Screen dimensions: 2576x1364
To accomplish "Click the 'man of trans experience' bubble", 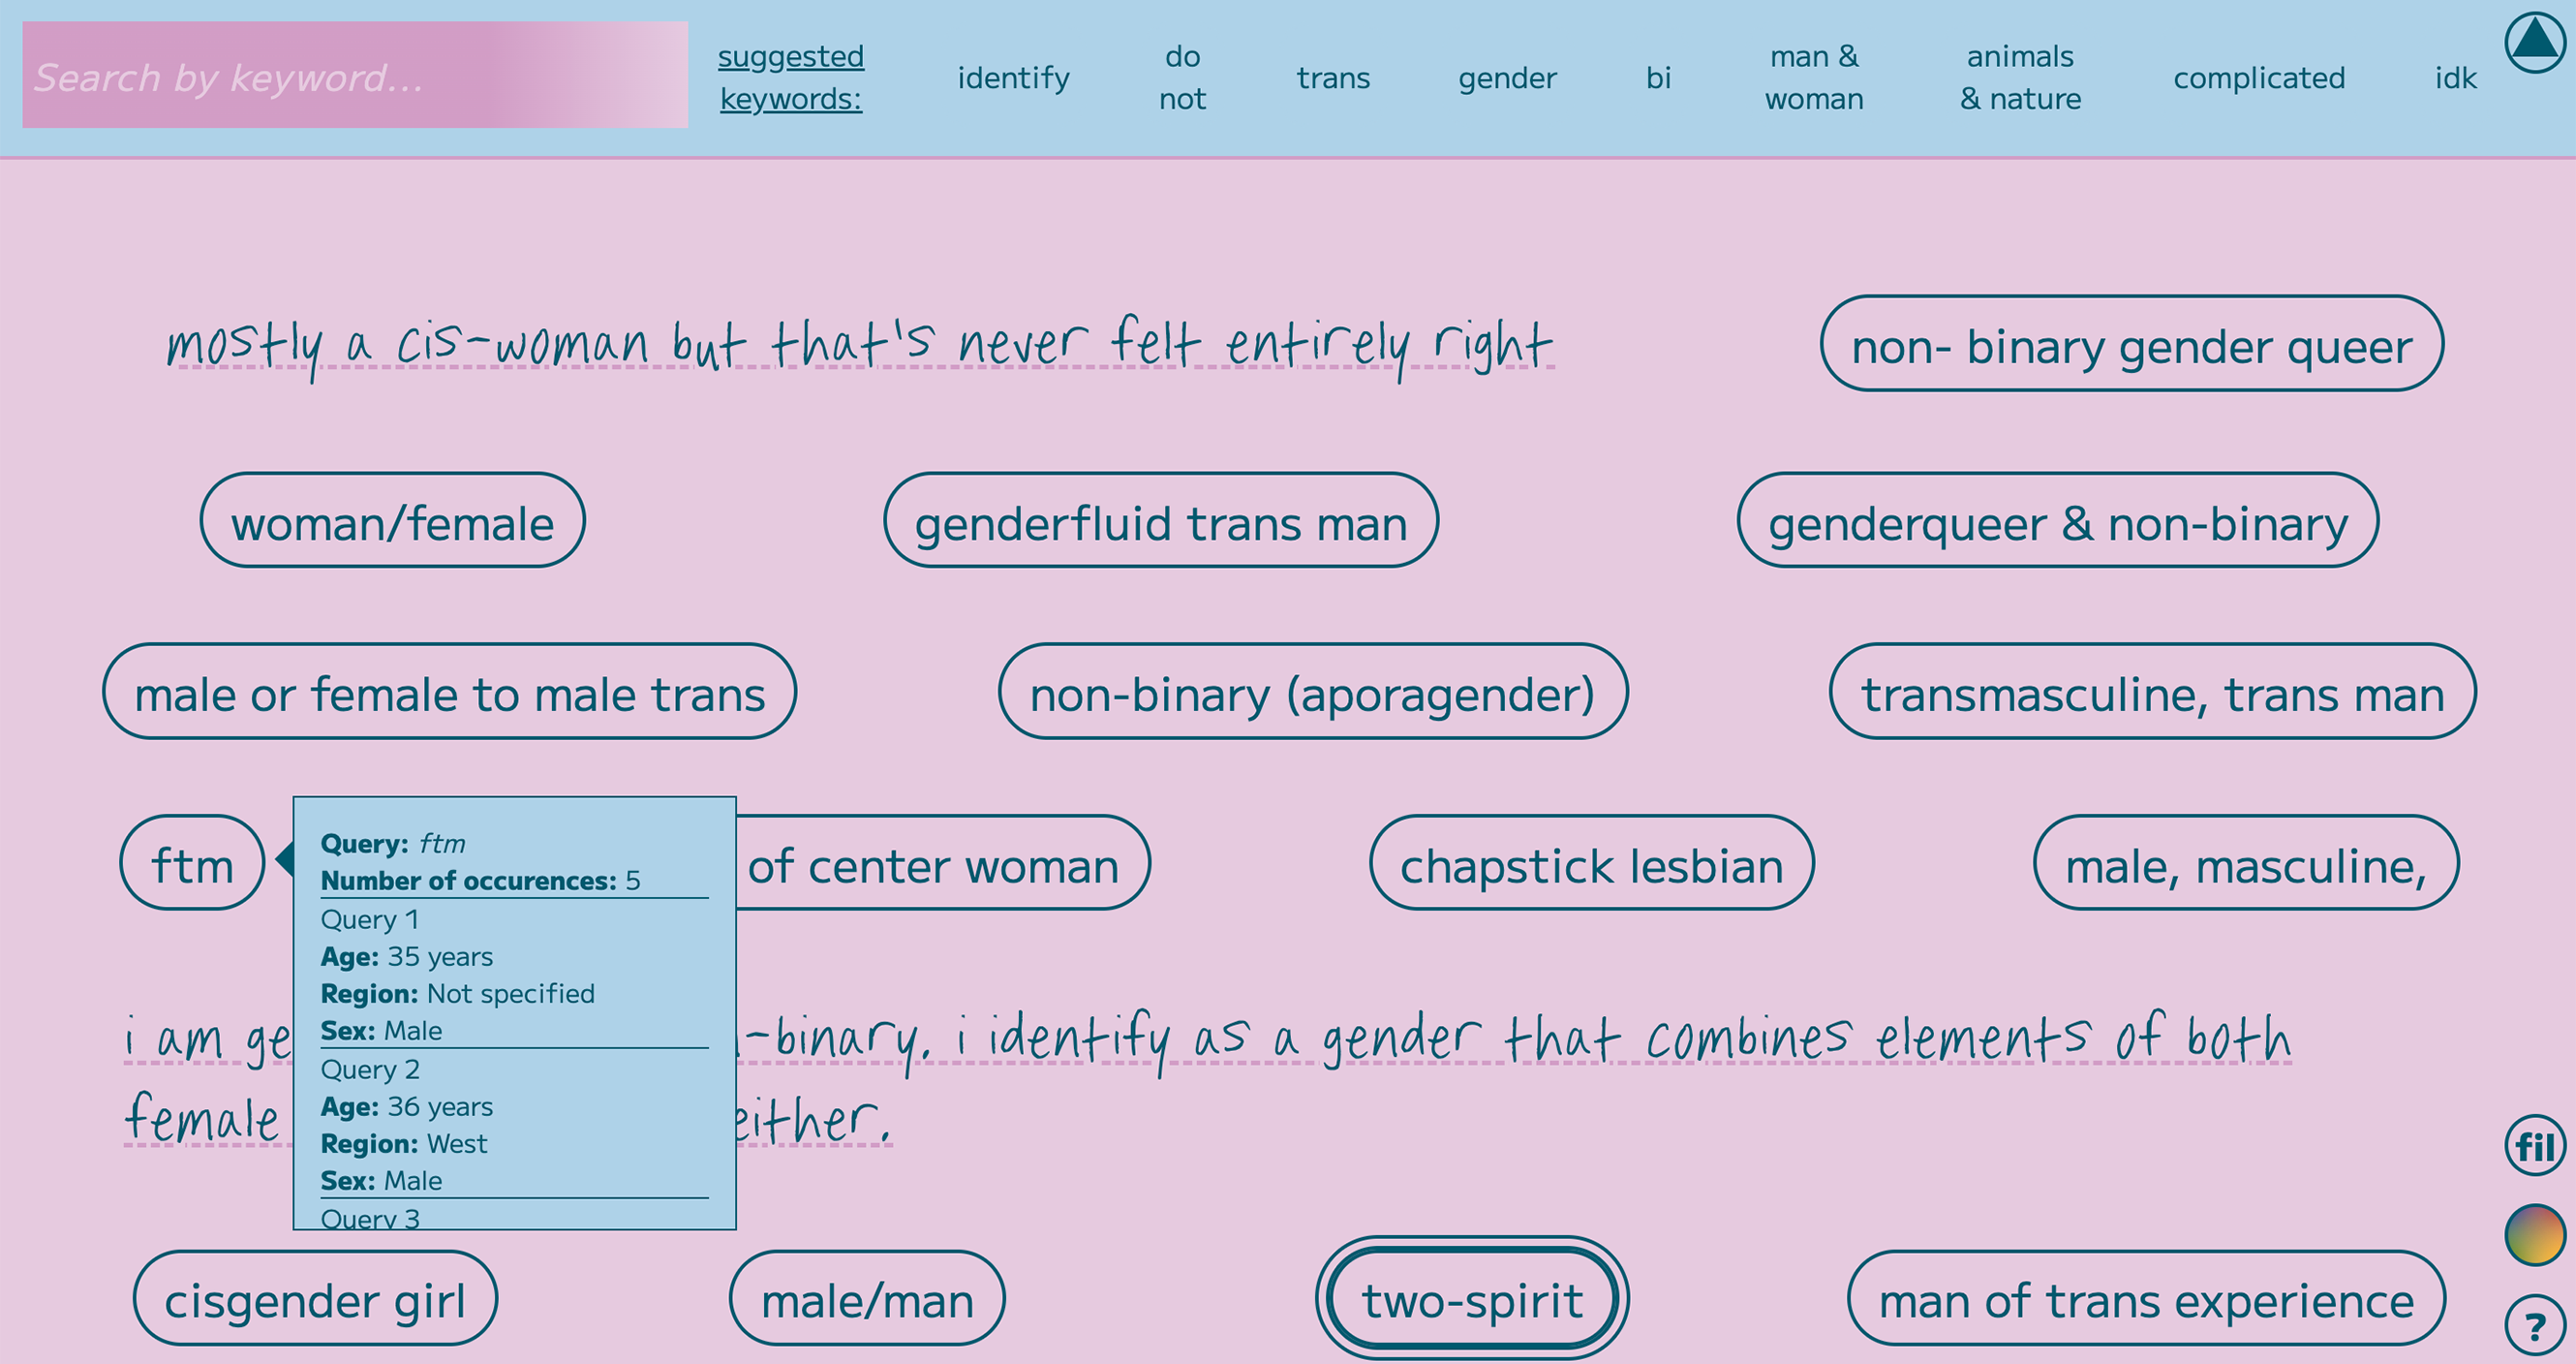I will click(2146, 1299).
